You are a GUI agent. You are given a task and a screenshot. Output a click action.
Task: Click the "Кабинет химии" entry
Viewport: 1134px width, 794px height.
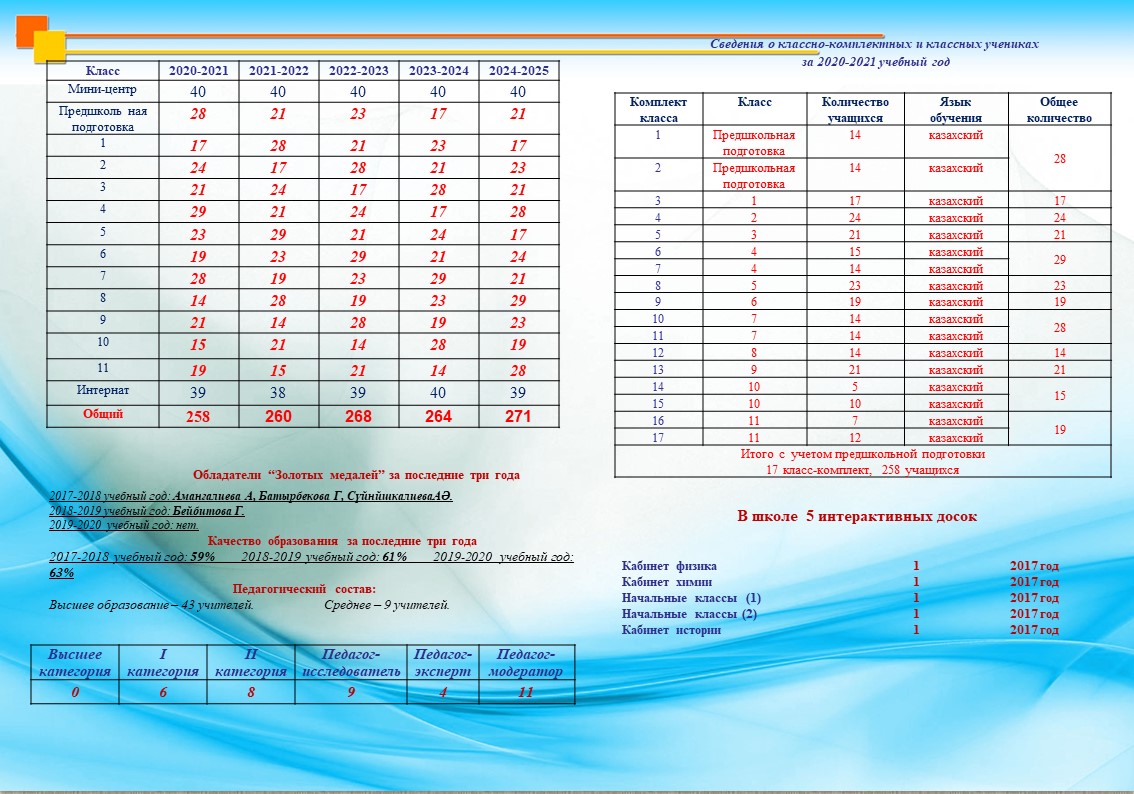click(667, 582)
